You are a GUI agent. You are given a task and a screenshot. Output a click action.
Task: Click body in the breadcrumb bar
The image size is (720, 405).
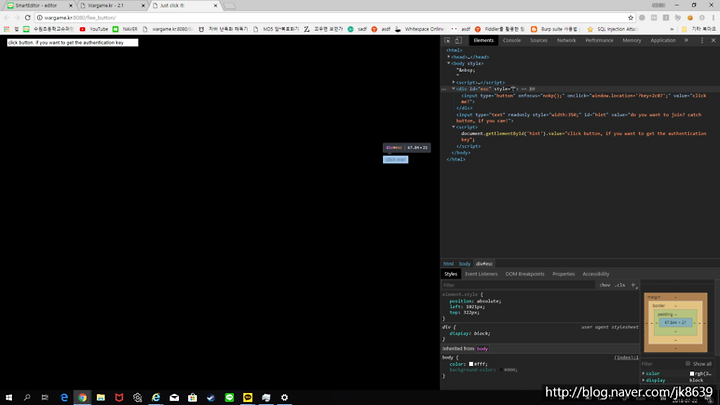tap(465, 264)
